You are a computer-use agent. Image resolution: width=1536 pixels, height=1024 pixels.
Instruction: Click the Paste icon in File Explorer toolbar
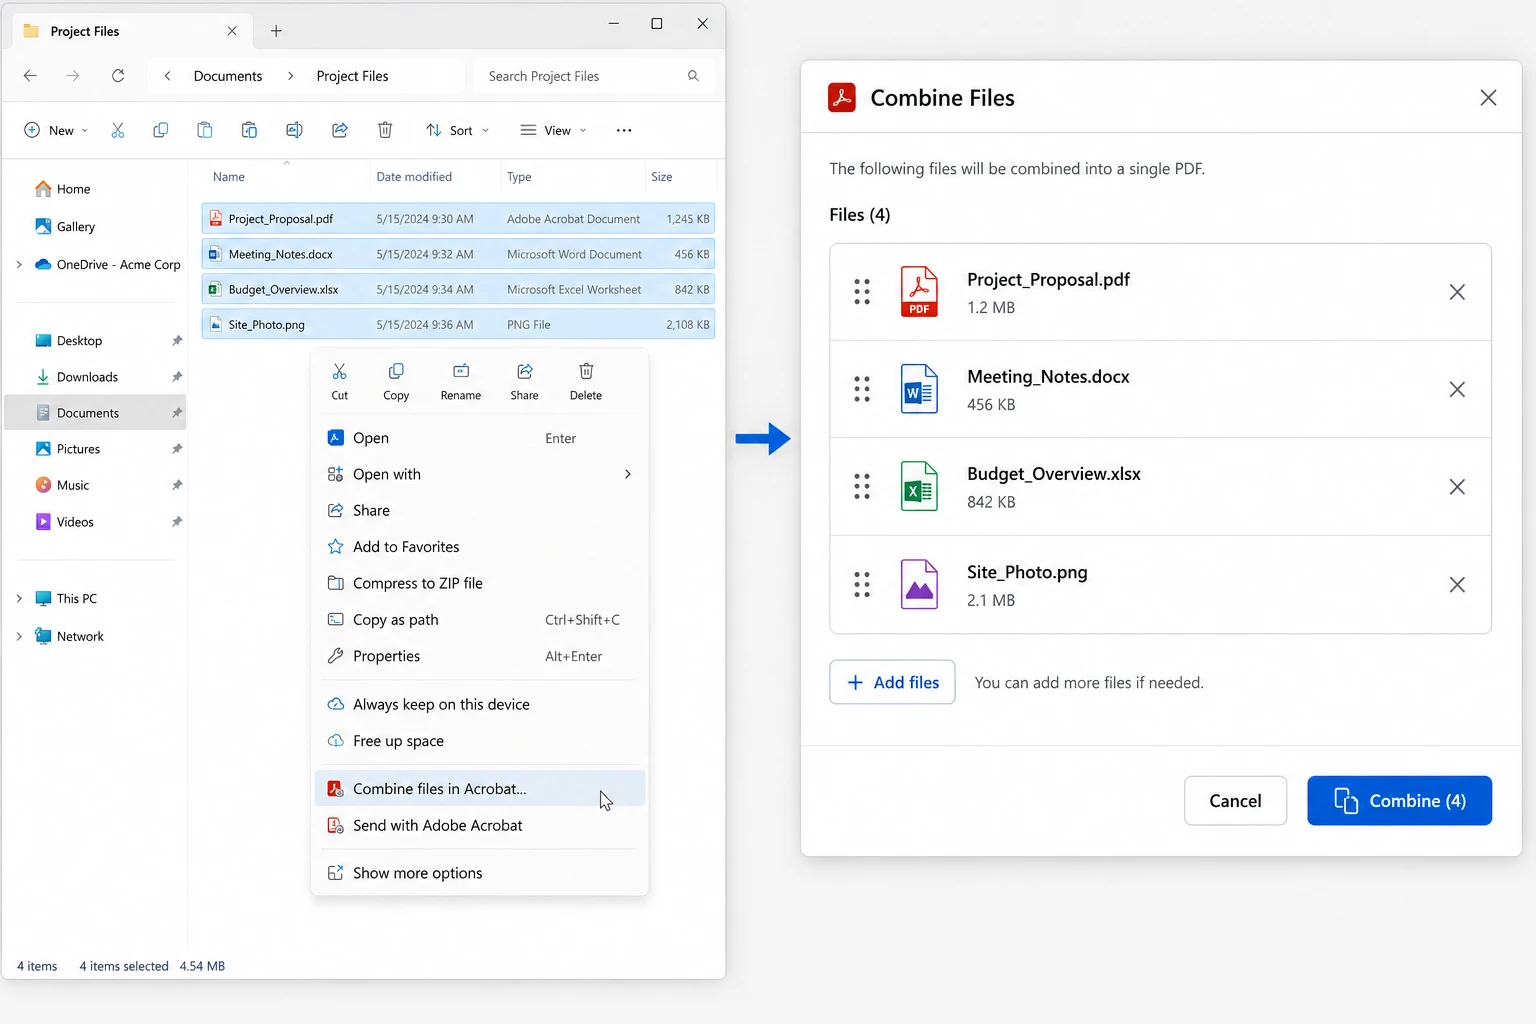[204, 130]
